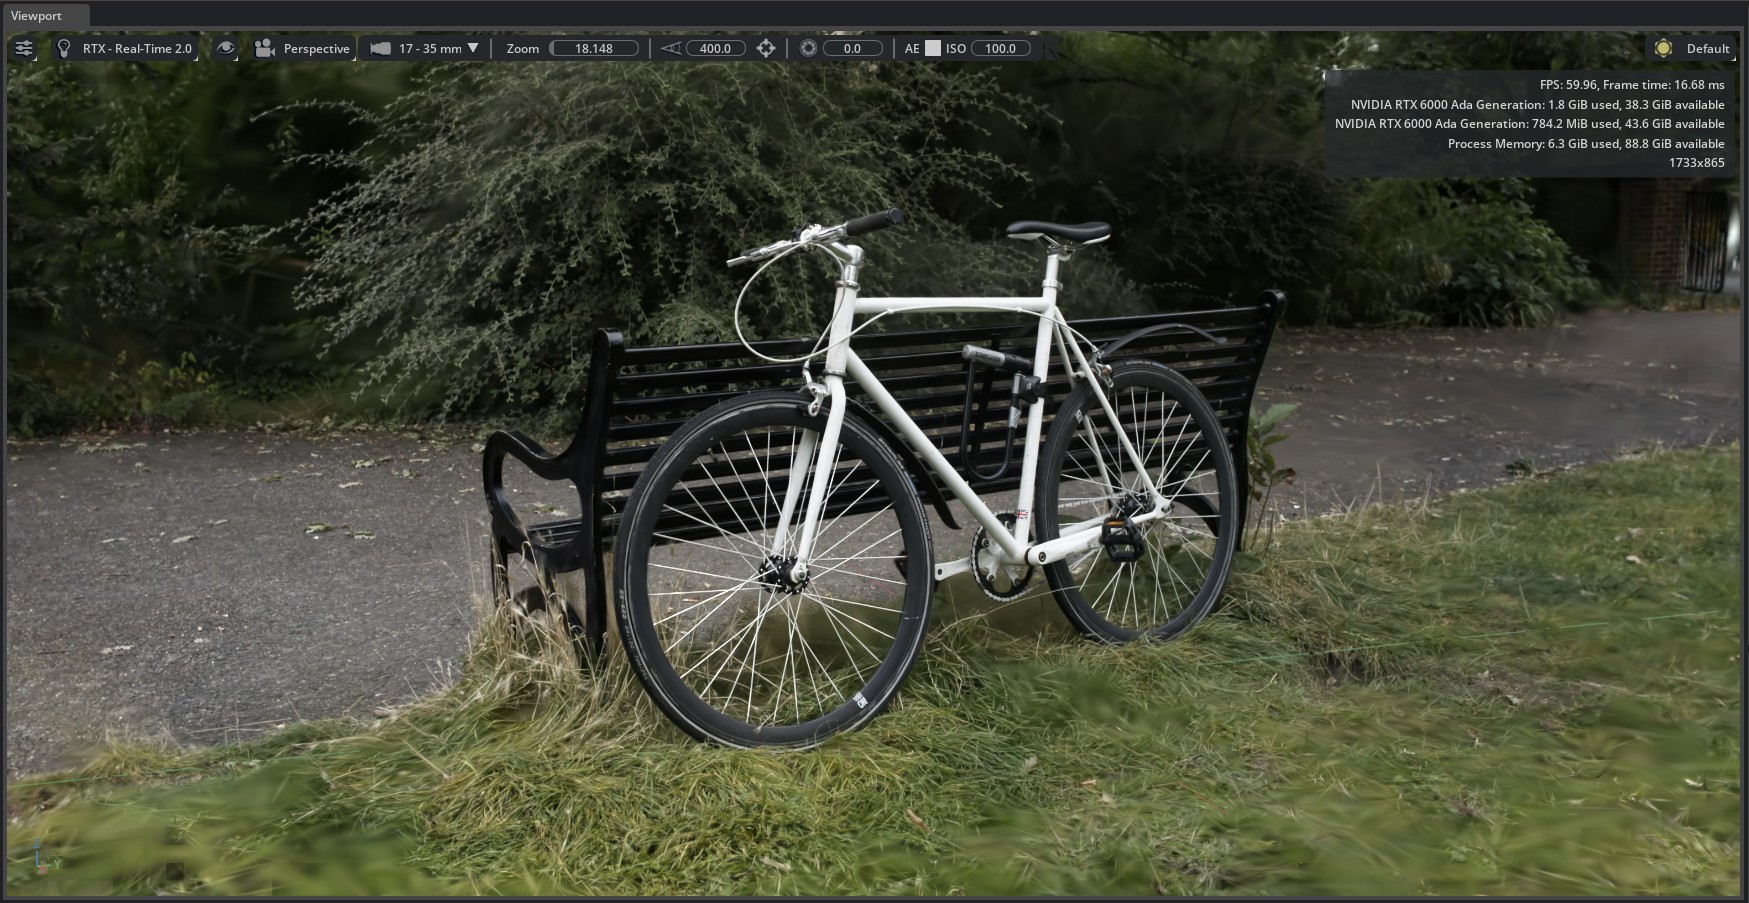The height and width of the screenshot is (903, 1749).
Task: Click the focus distance cone icon
Action: pyautogui.click(x=670, y=48)
